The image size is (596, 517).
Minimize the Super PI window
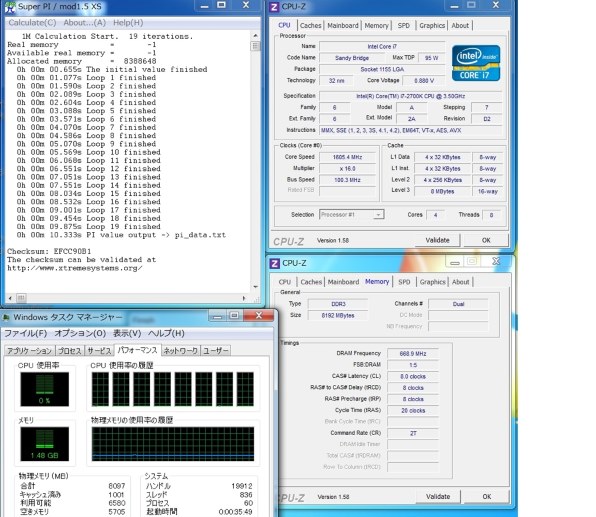(x=204, y=6)
